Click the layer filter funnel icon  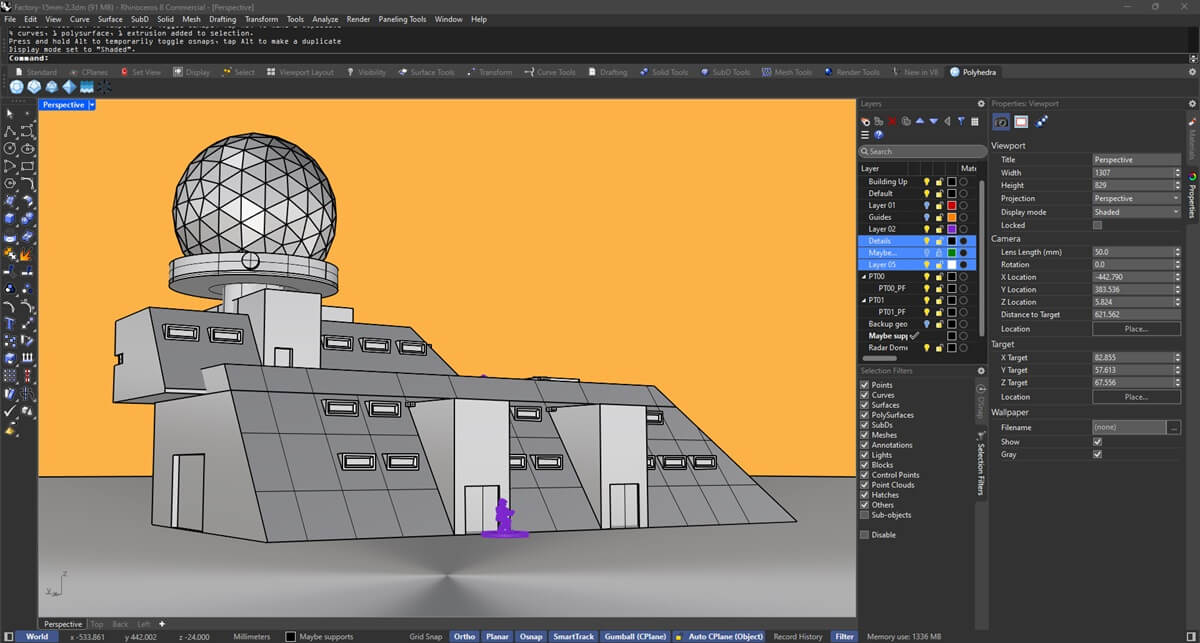tap(961, 121)
